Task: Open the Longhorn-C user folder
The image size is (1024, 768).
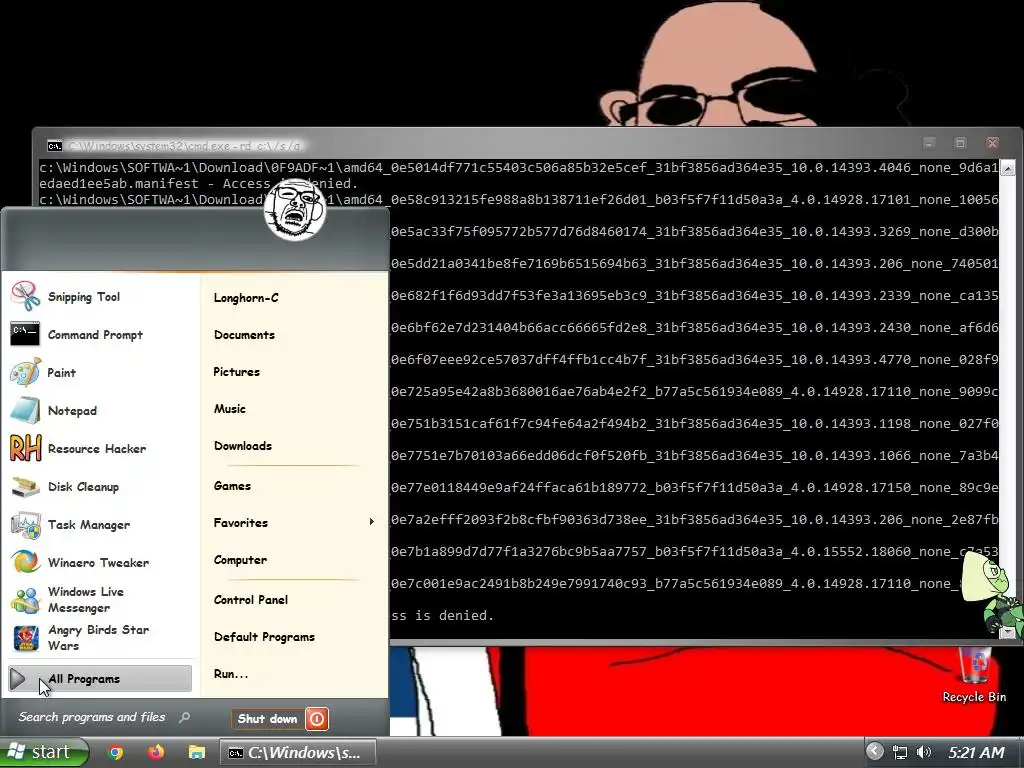Action: click(246, 298)
